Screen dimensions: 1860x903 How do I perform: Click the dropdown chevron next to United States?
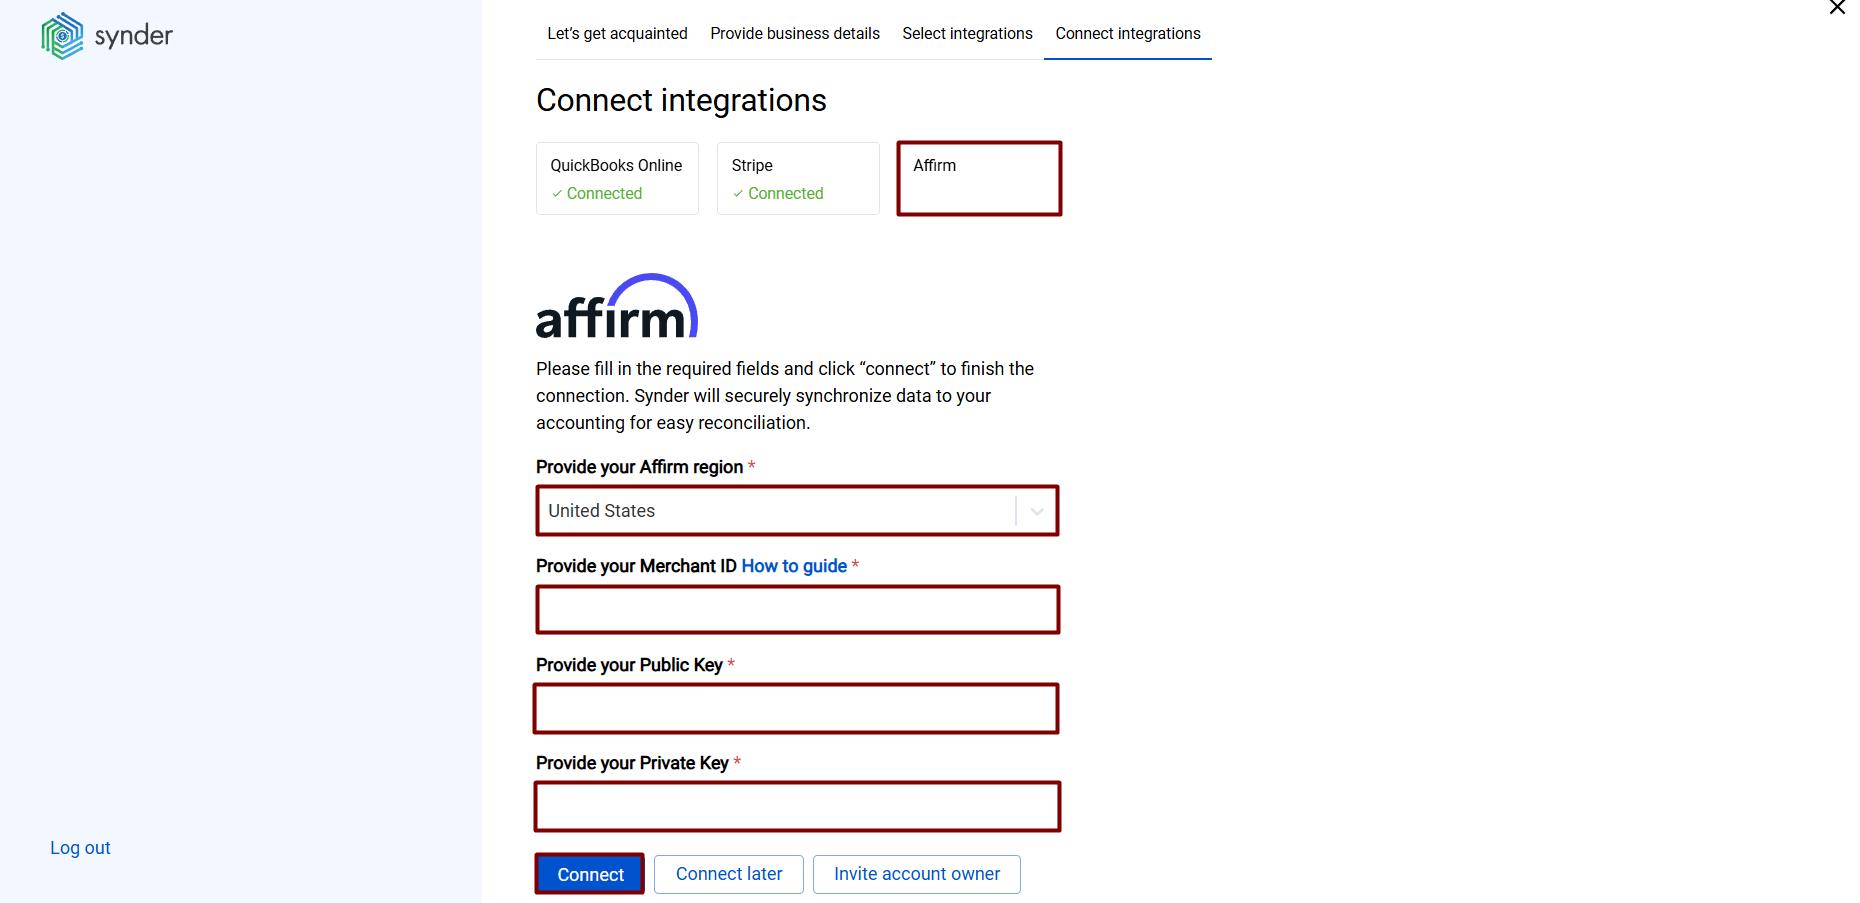tap(1036, 510)
